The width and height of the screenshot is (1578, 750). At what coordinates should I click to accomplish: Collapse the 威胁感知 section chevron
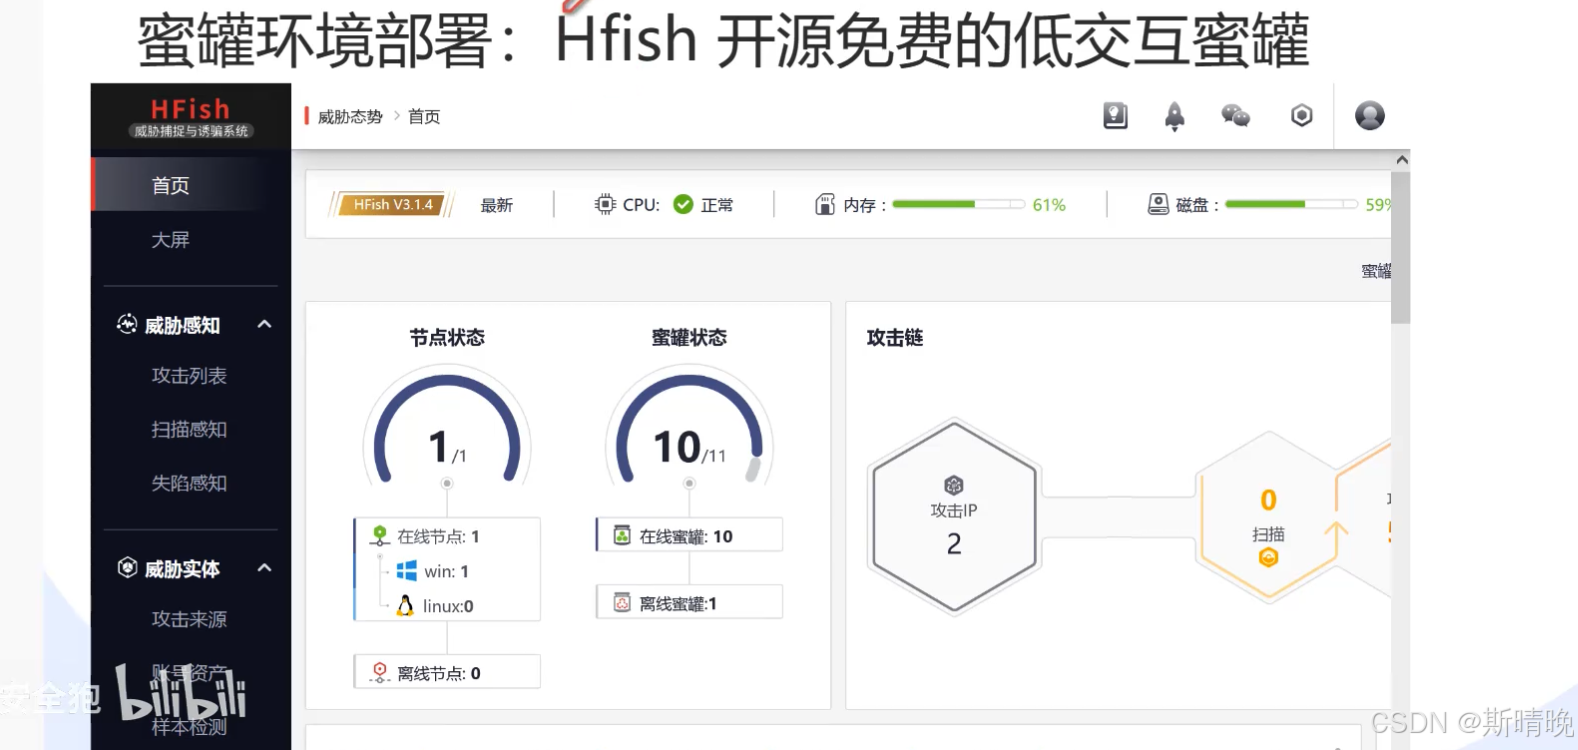[x=264, y=324]
